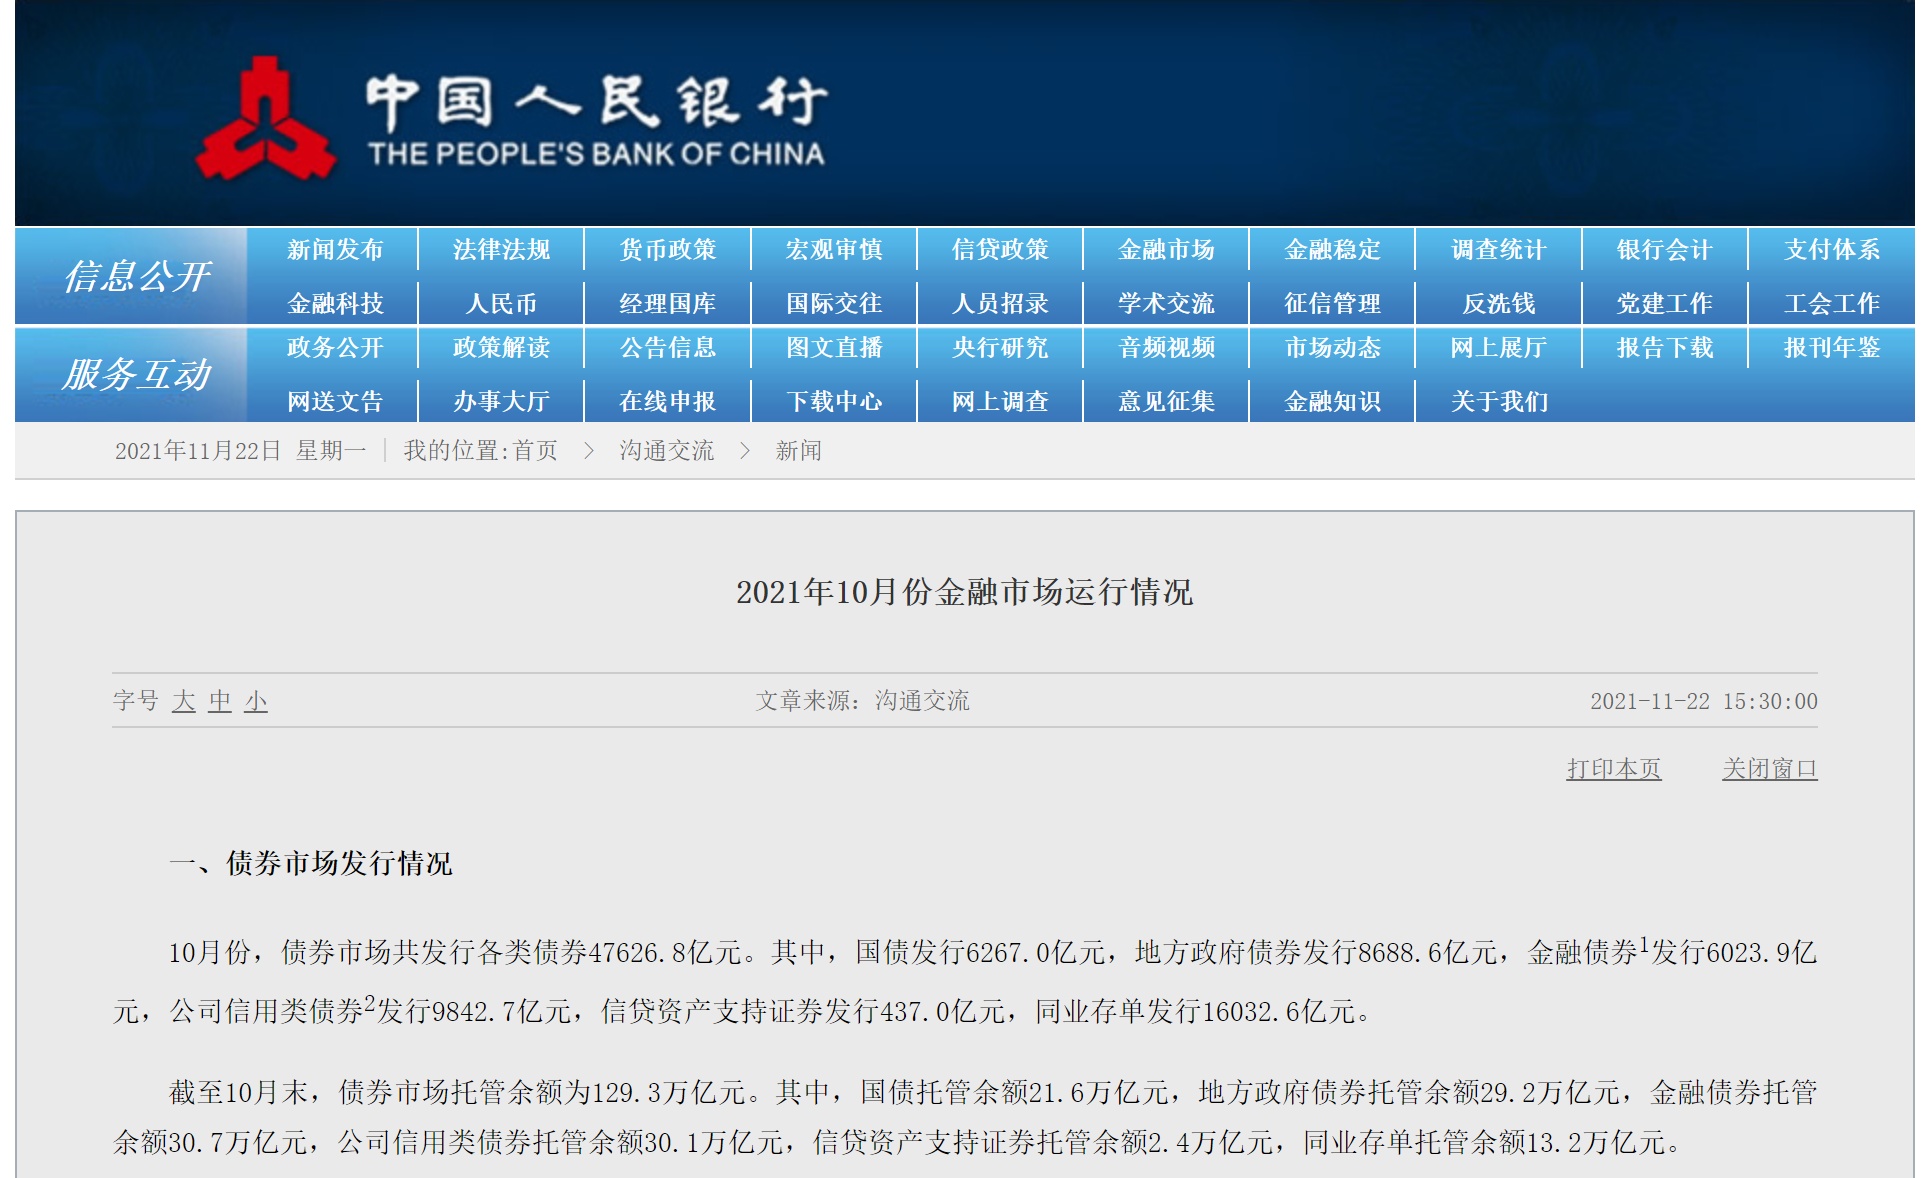Viewport: 1926px width, 1178px height.
Task: Open 人民币 menu item
Action: tap(501, 304)
